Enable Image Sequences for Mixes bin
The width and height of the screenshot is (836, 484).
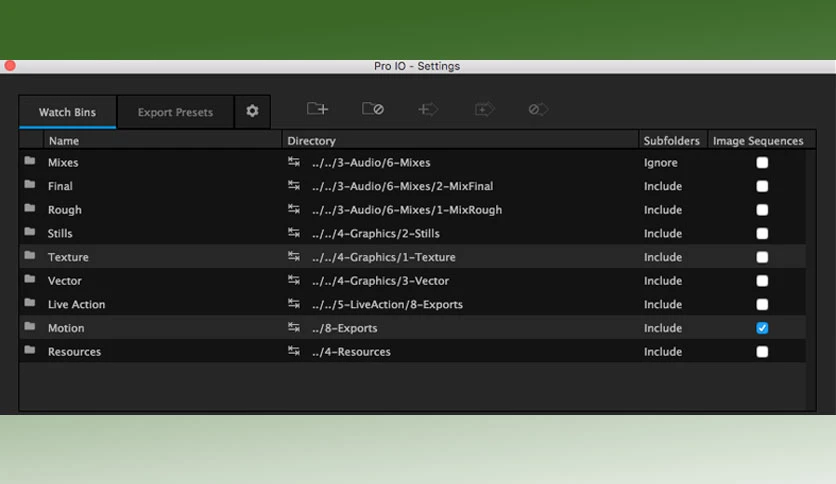click(762, 163)
